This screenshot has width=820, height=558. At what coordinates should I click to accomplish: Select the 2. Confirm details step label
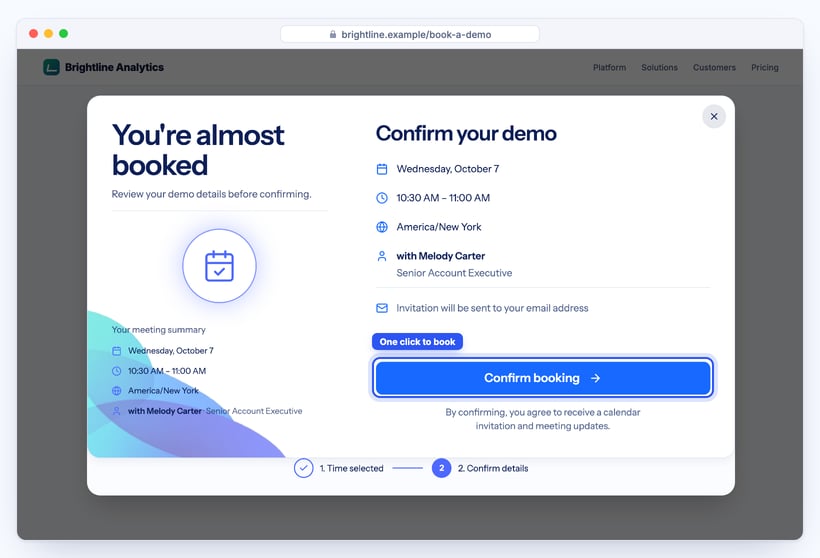point(493,468)
